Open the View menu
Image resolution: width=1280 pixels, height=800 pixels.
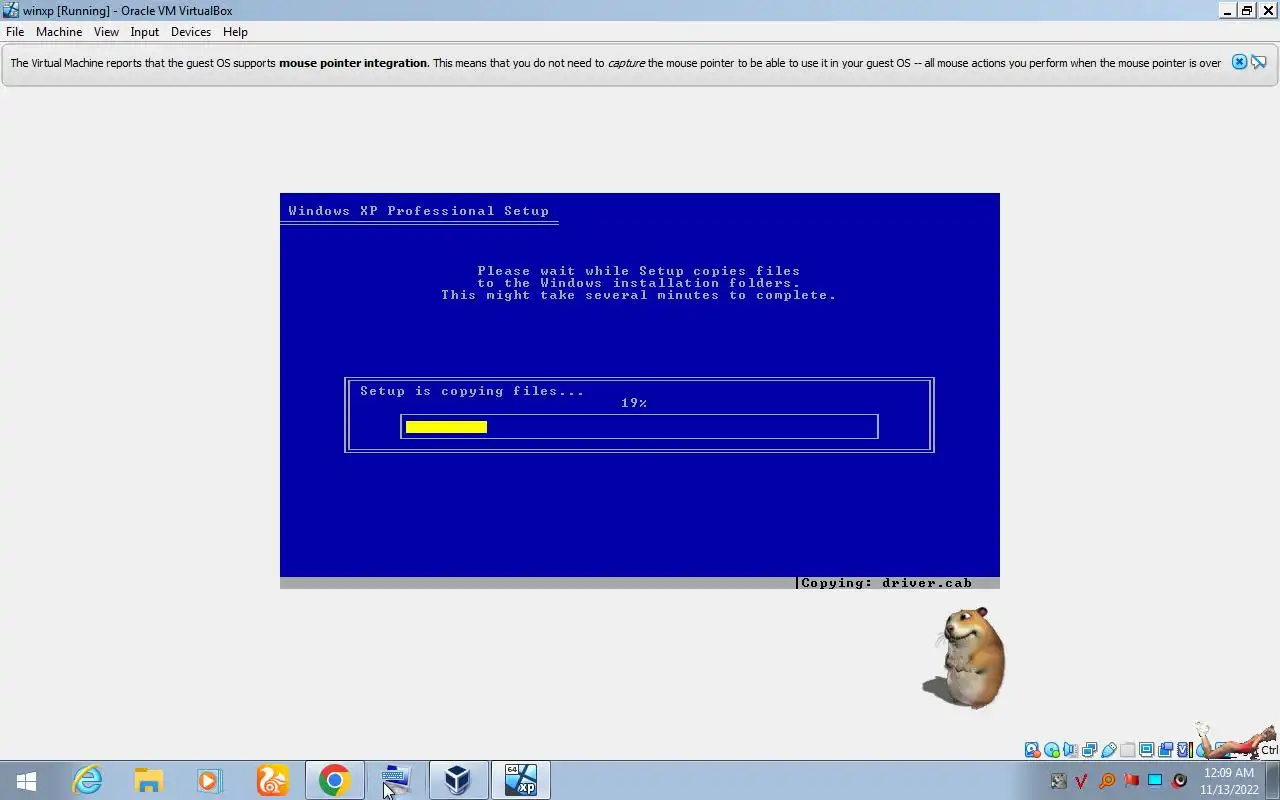[x=106, y=32]
